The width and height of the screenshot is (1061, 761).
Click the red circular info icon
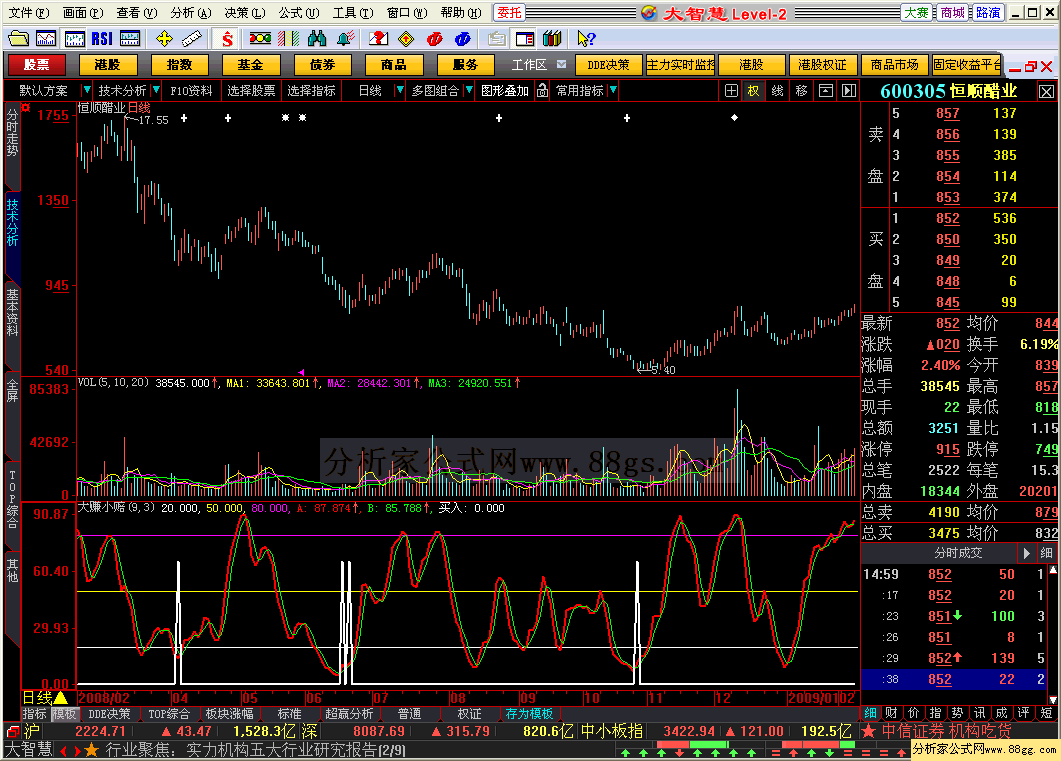point(434,39)
